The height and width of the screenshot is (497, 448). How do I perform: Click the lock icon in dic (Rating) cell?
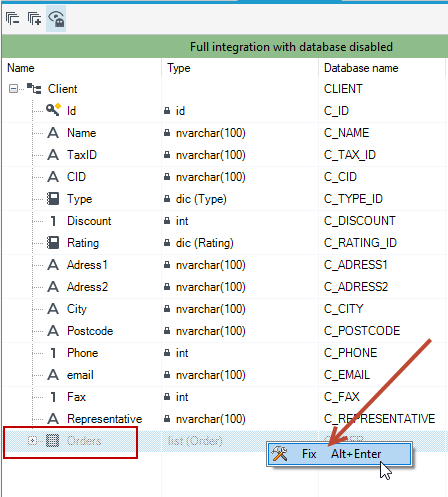point(167,243)
